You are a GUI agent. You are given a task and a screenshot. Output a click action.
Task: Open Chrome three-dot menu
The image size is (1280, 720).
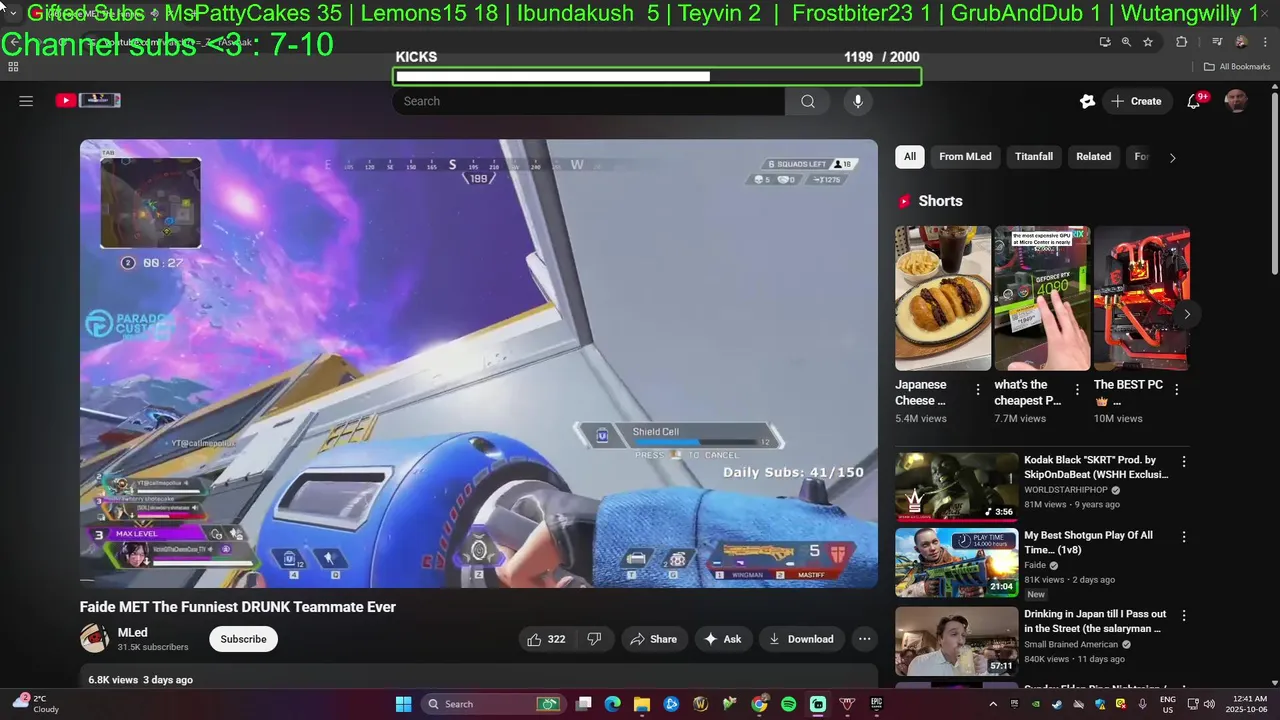pyautogui.click(x=1263, y=42)
